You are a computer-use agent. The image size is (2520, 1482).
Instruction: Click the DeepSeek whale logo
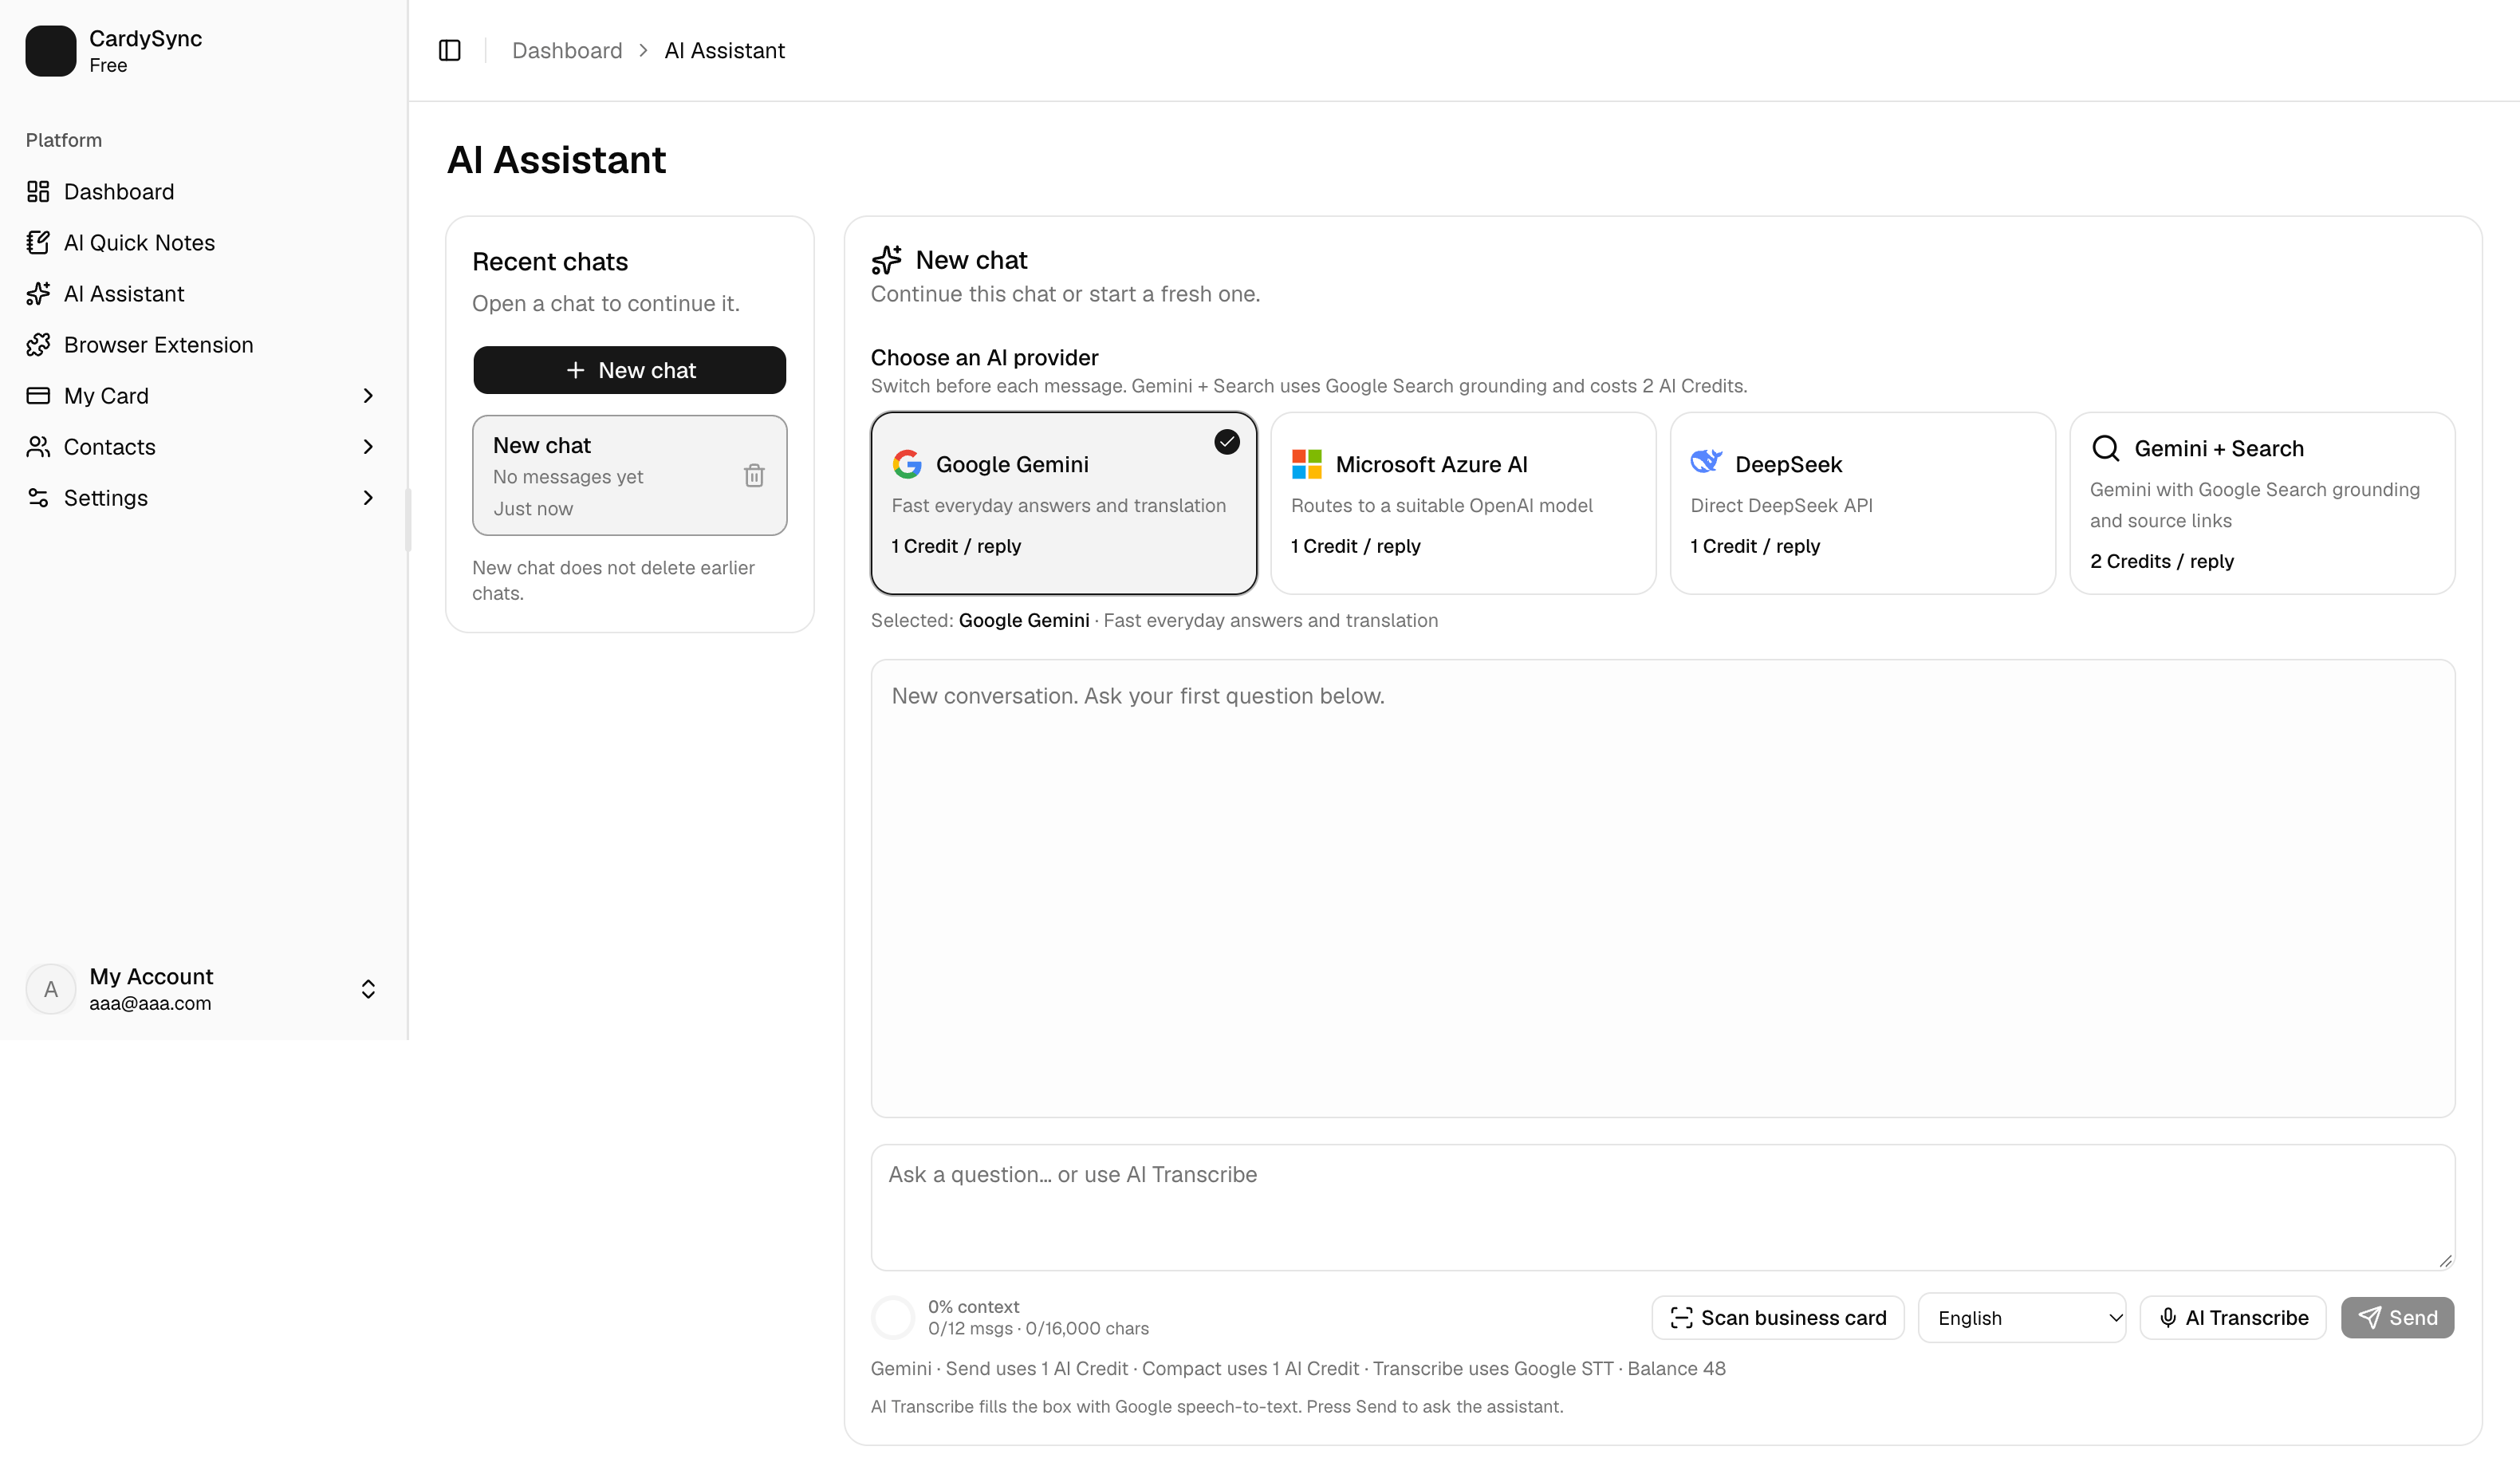(1706, 461)
